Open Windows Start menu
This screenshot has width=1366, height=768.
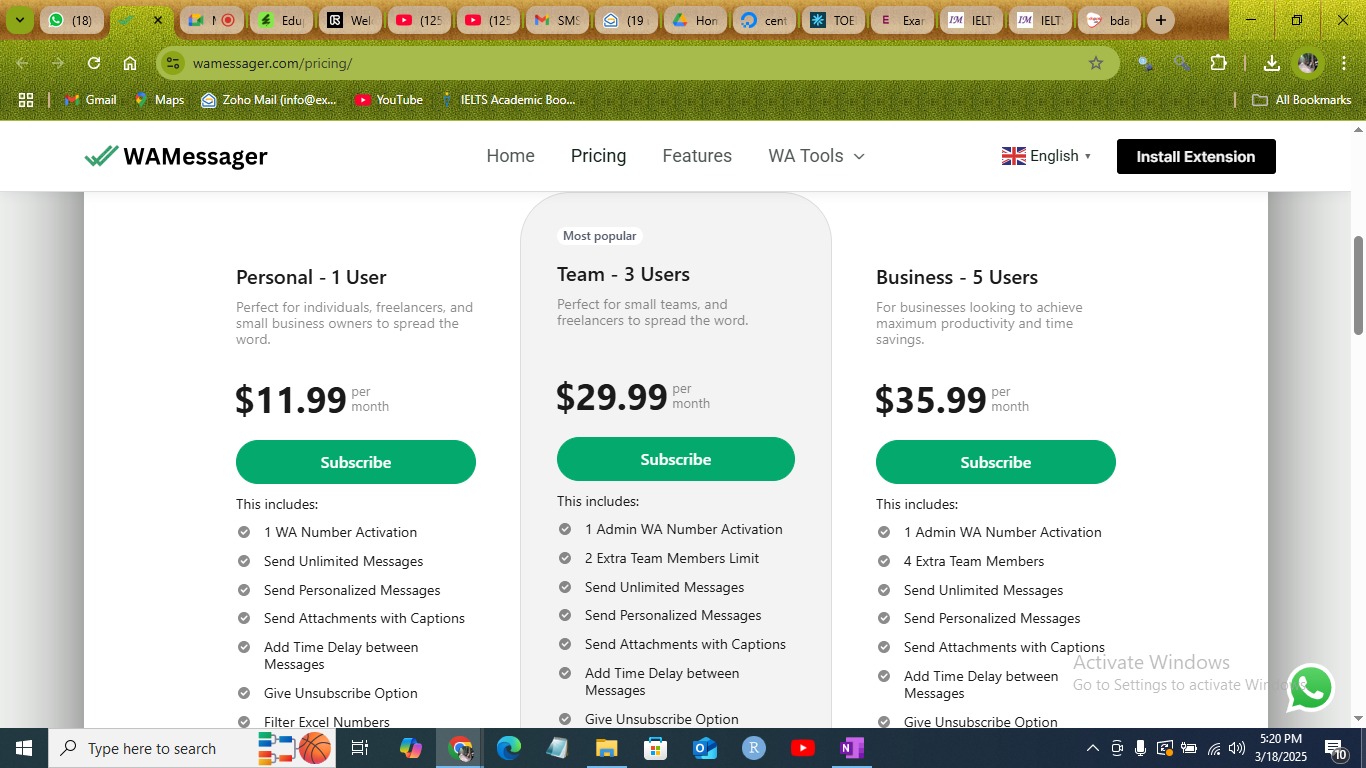(x=23, y=748)
